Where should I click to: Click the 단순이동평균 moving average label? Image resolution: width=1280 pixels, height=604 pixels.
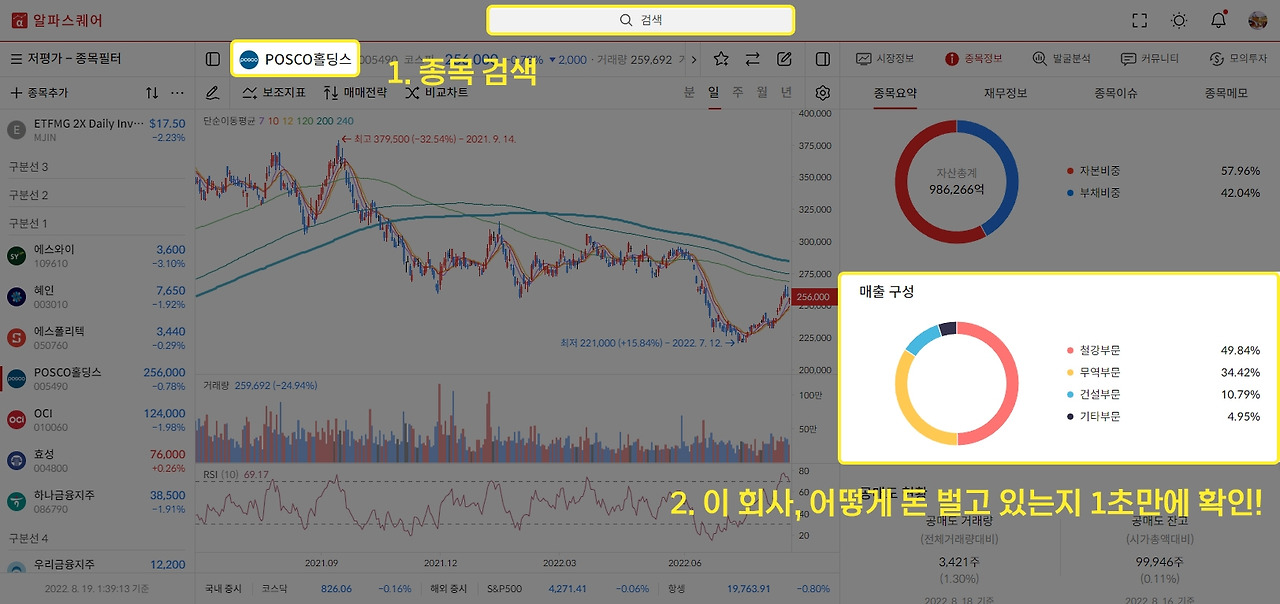[x=229, y=122]
